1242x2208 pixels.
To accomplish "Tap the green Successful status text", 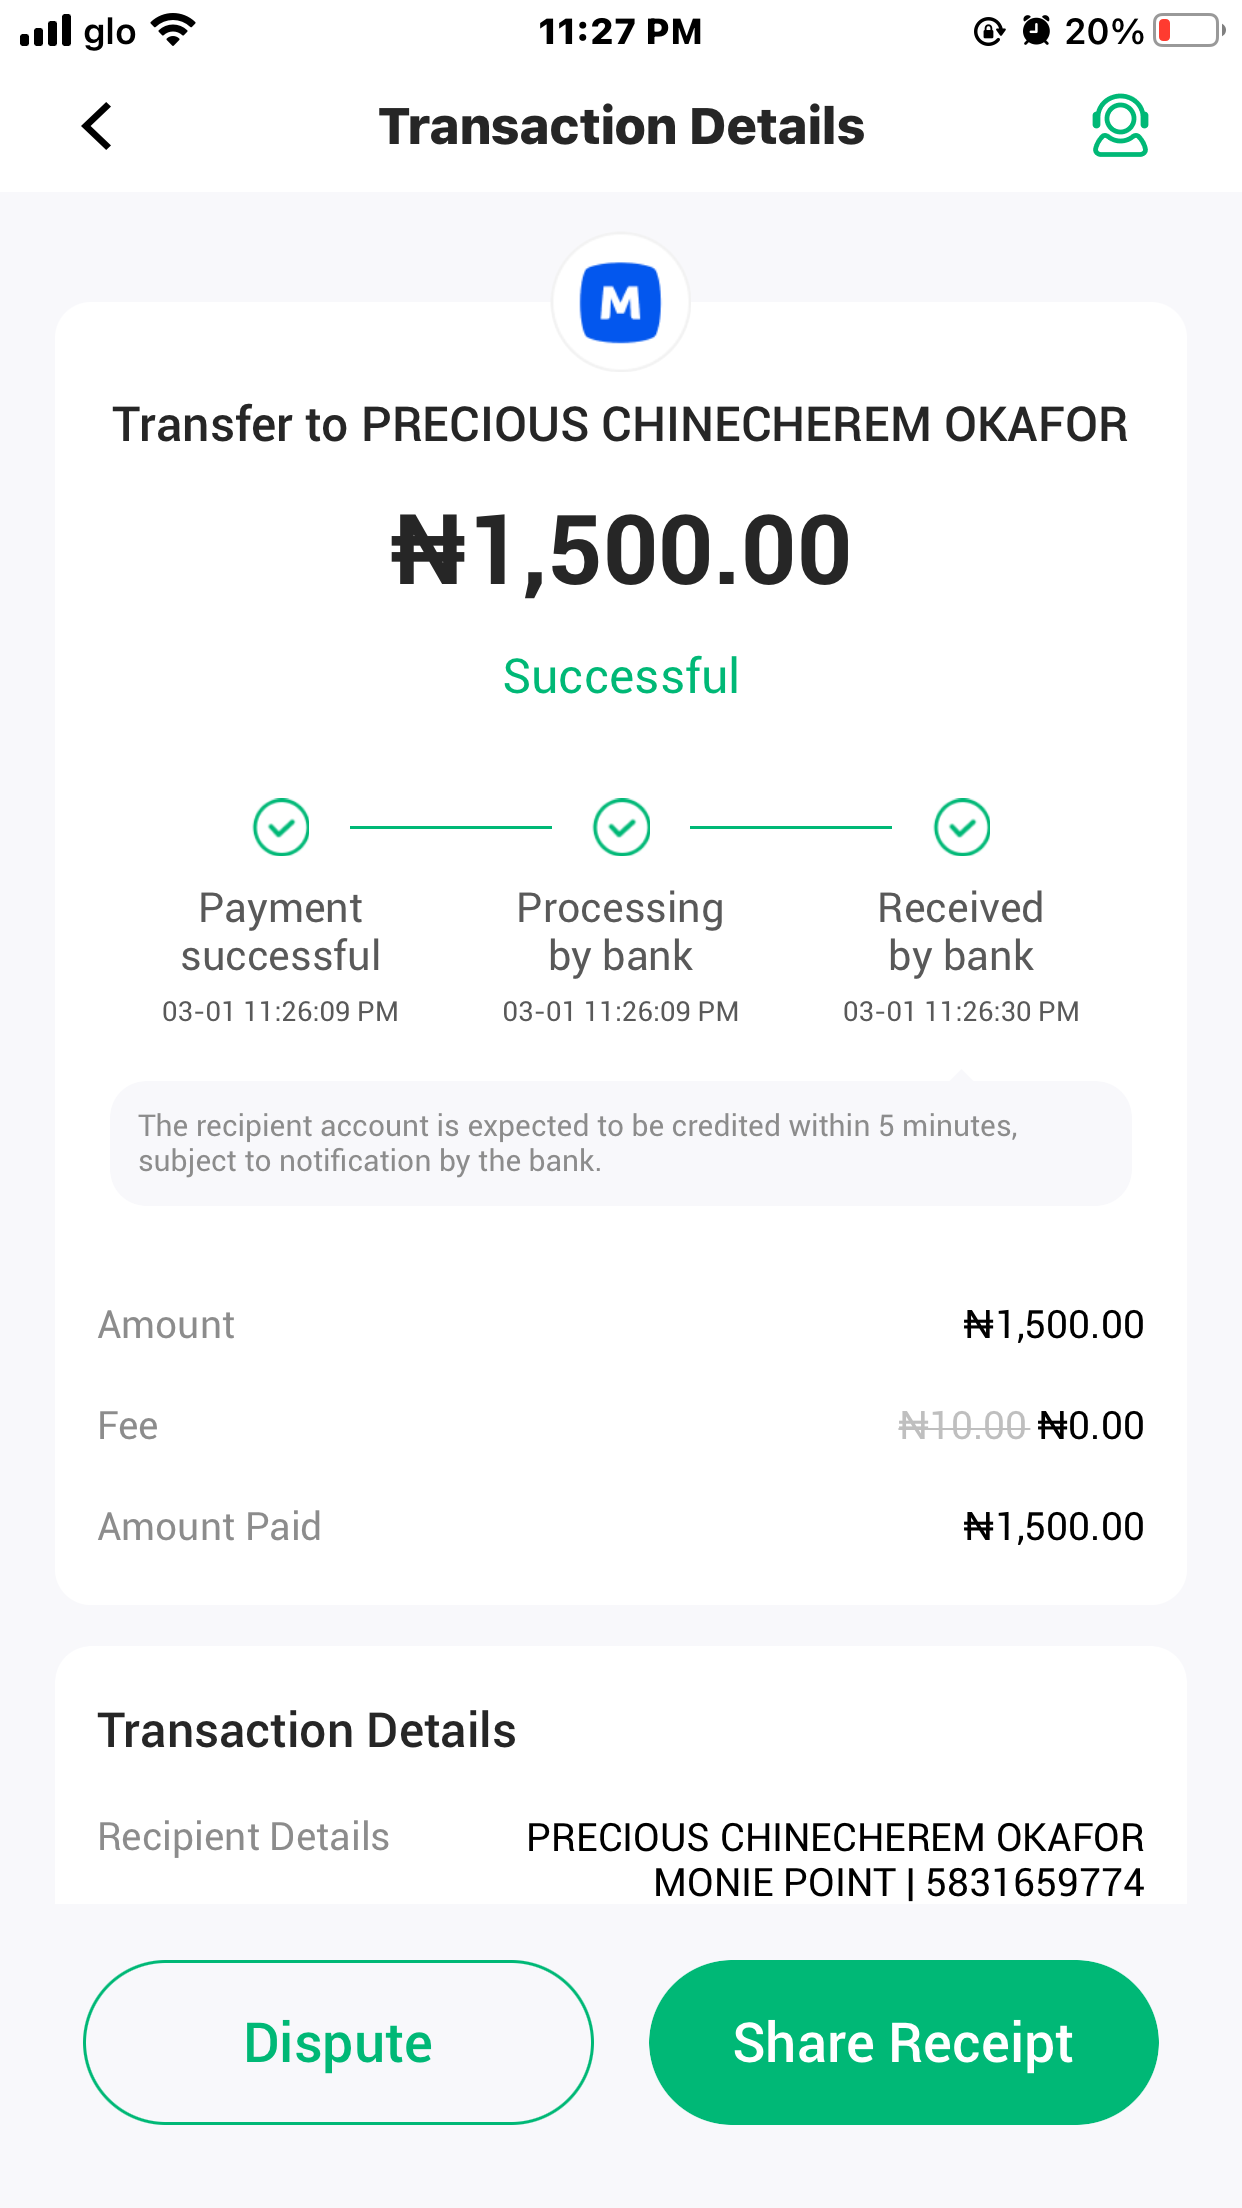I will pyautogui.click(x=621, y=677).
